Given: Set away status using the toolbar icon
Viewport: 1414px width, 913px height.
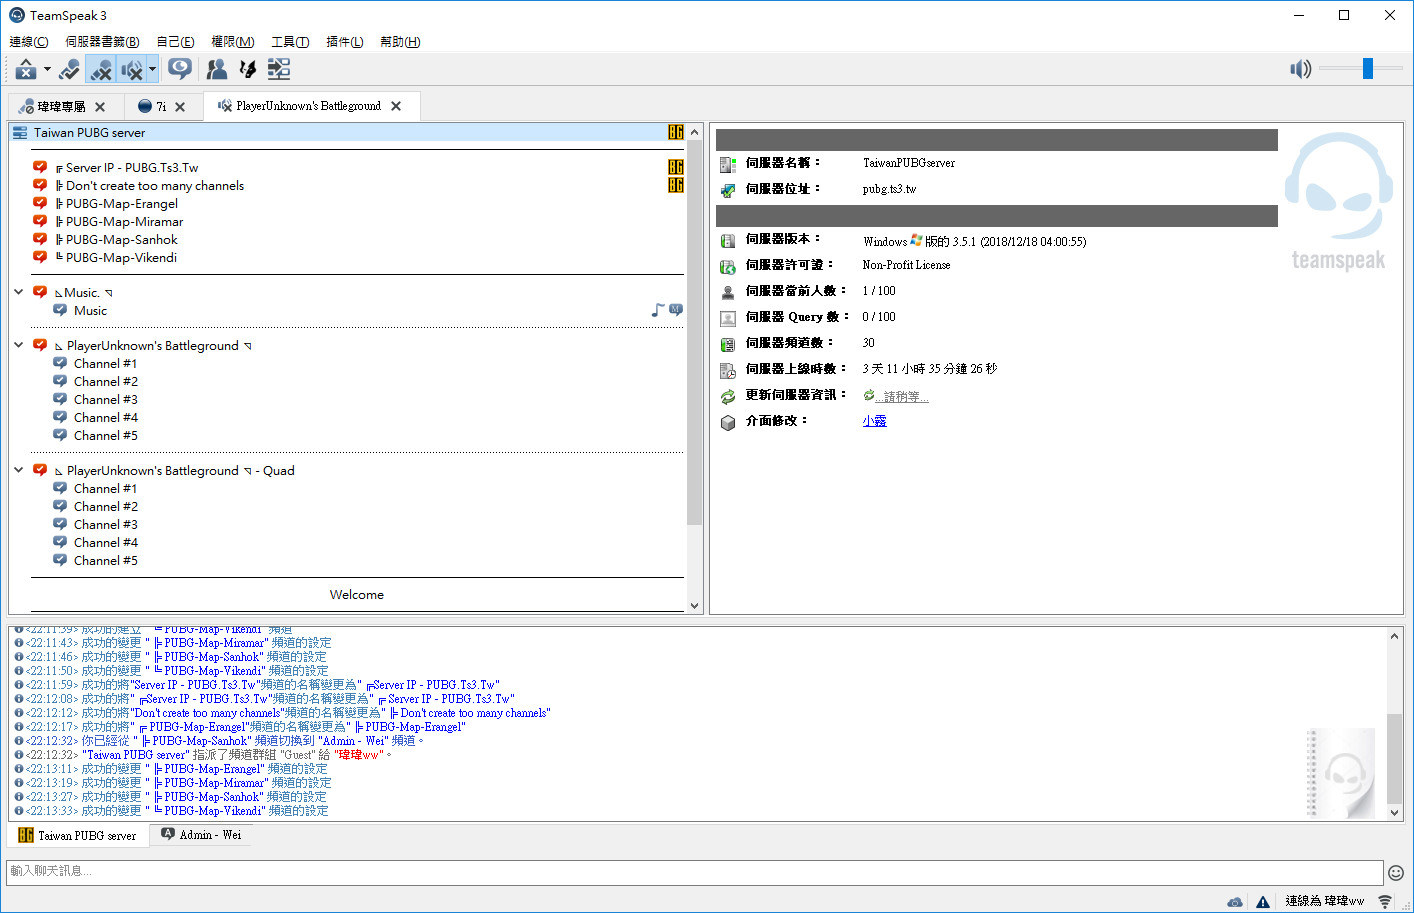Looking at the screenshot, I should tap(67, 69).
